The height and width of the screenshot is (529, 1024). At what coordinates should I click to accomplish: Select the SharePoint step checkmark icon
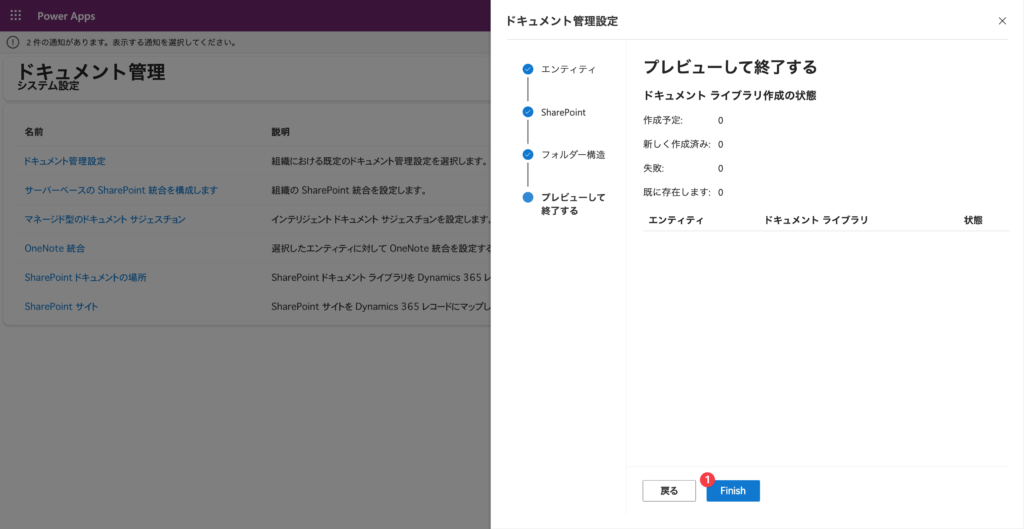coord(528,112)
